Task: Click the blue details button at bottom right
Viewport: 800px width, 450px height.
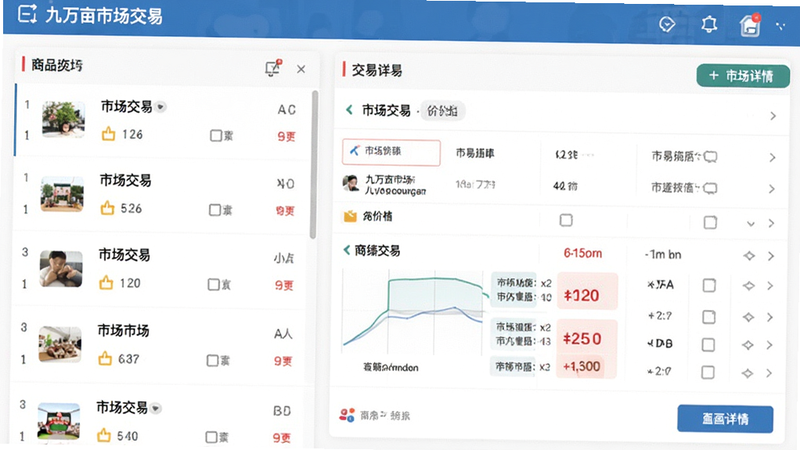Action: point(725,419)
